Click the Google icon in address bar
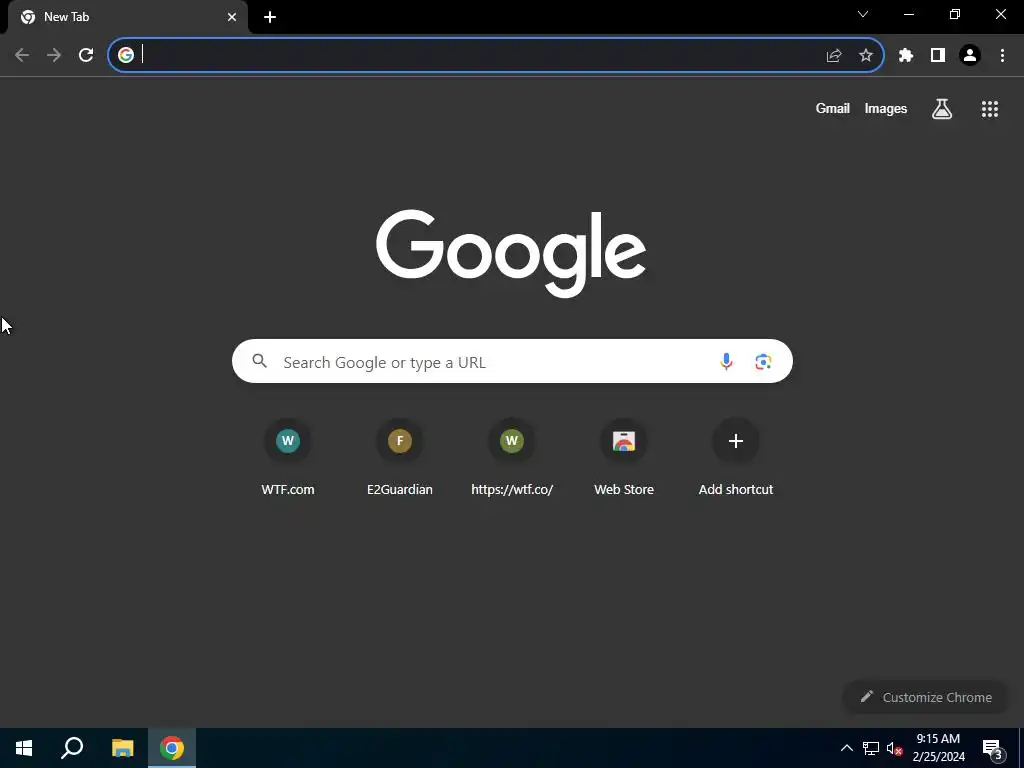 (126, 55)
